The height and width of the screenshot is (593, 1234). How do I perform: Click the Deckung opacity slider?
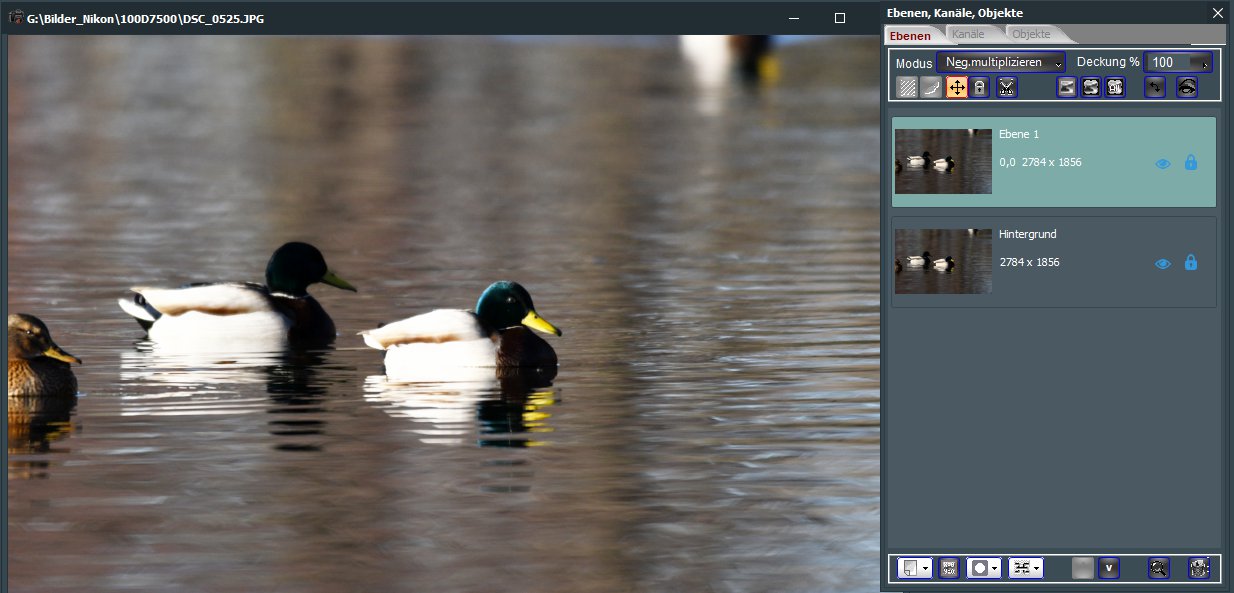(1178, 62)
